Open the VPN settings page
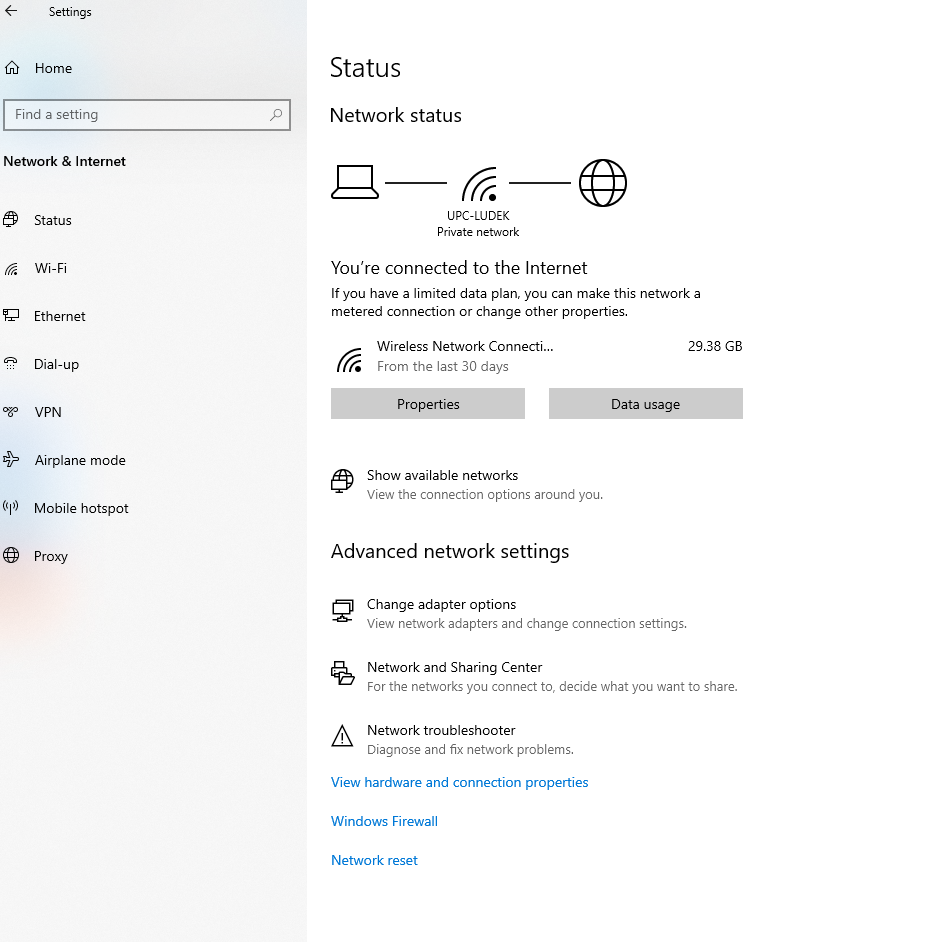The height and width of the screenshot is (942, 929). pyautogui.click(x=48, y=412)
